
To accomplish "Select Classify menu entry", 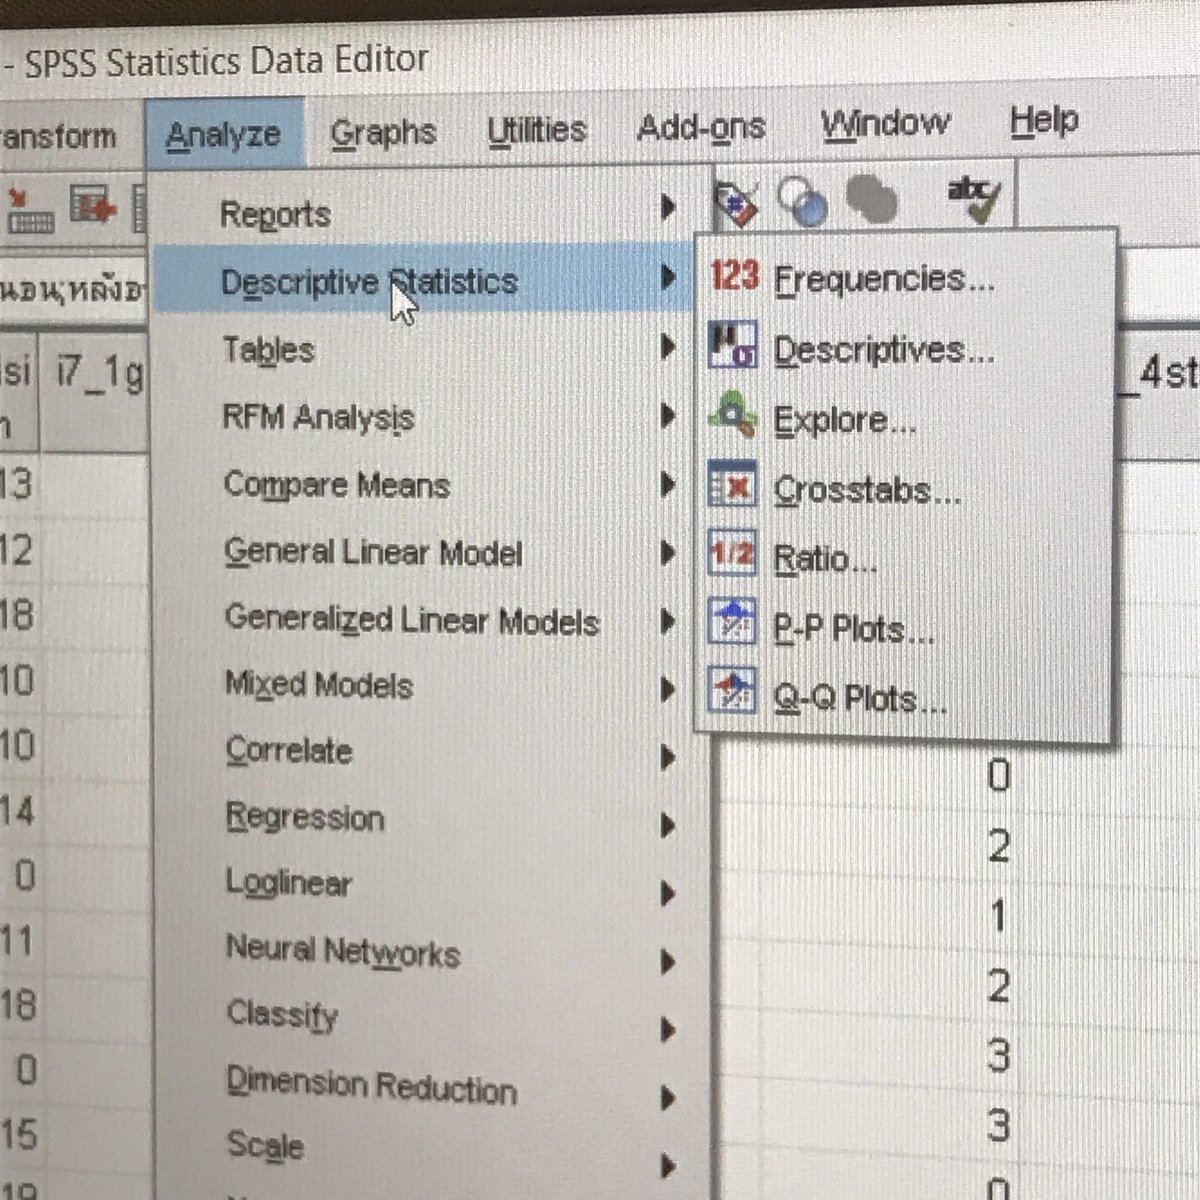I will (x=282, y=1015).
